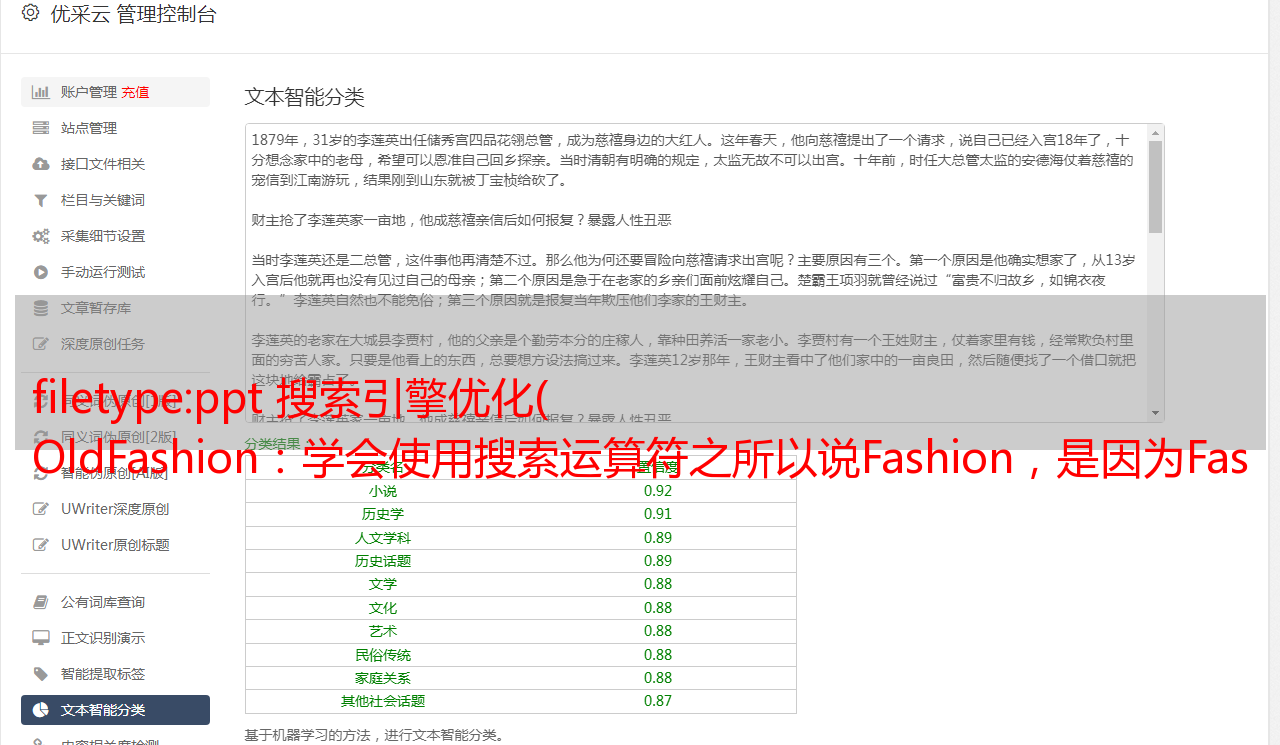Click the edit icon for UWriter原创标题

click(x=41, y=545)
